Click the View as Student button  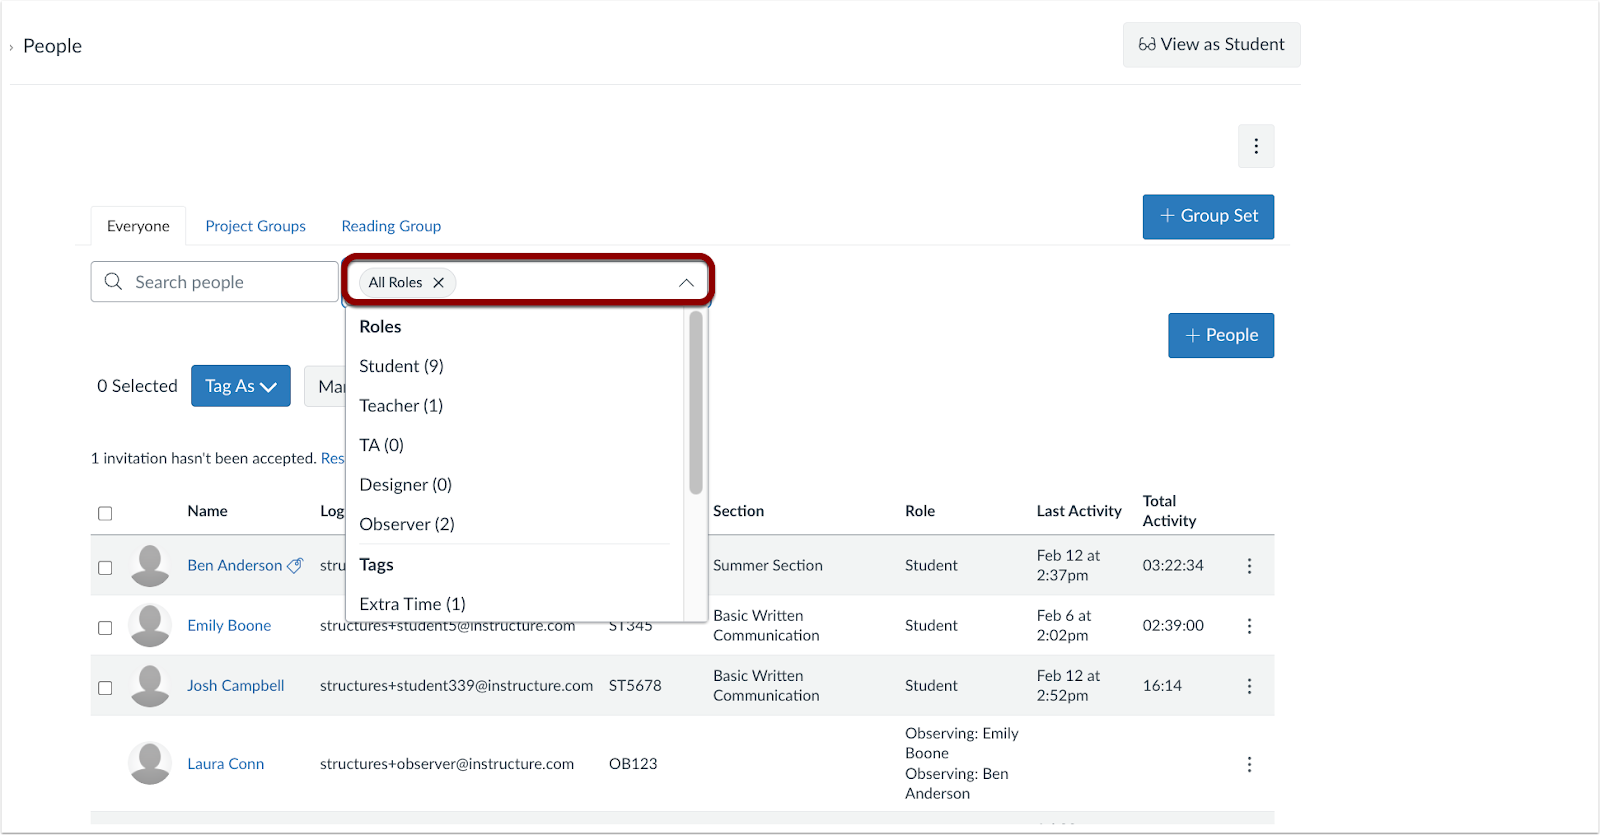(1211, 45)
